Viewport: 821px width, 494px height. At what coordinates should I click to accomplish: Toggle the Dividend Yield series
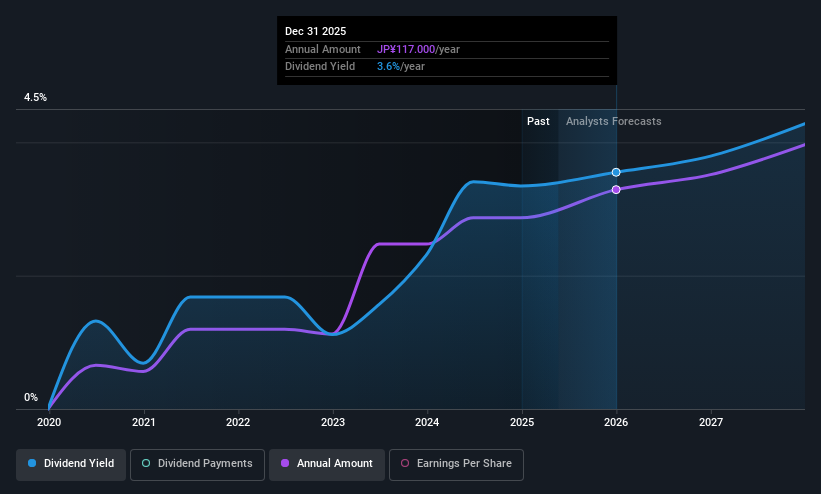(x=71, y=464)
